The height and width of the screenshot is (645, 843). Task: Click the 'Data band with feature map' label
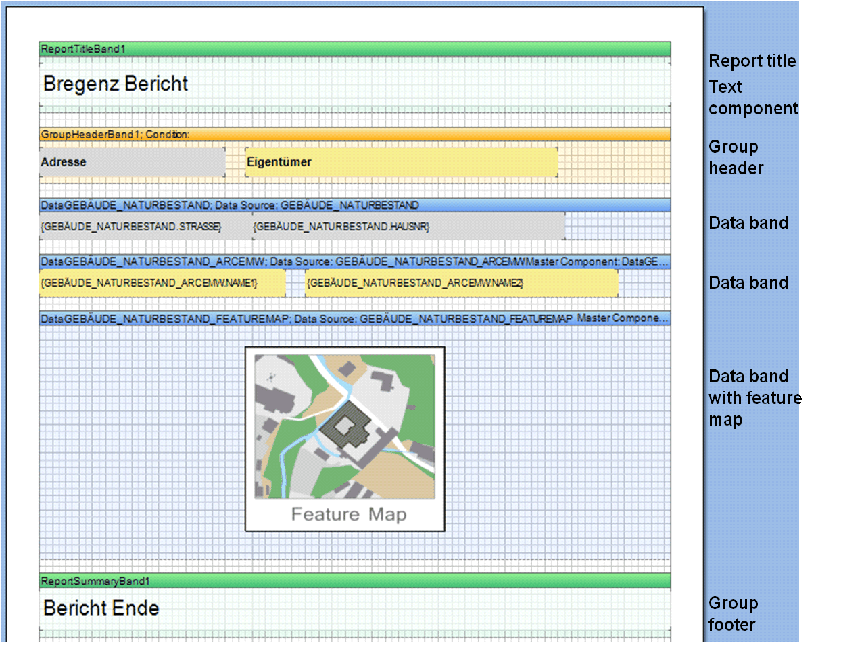click(754, 398)
